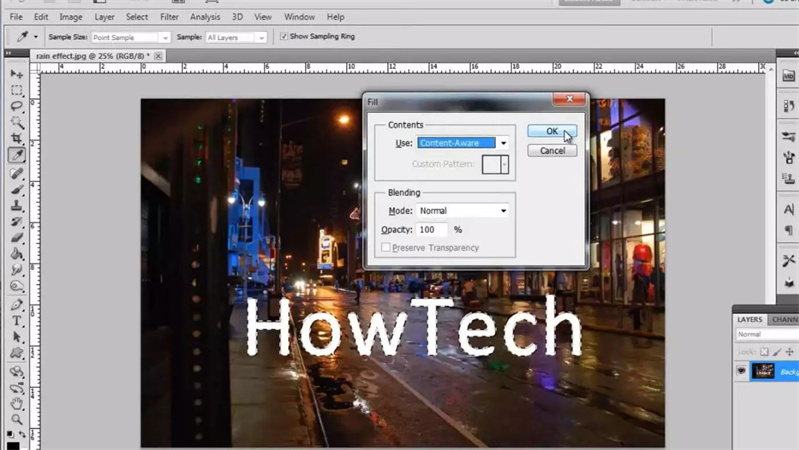This screenshot has height=450, width=799.
Task: Select the Rectangular Marquee tool
Action: pyautogui.click(x=17, y=90)
